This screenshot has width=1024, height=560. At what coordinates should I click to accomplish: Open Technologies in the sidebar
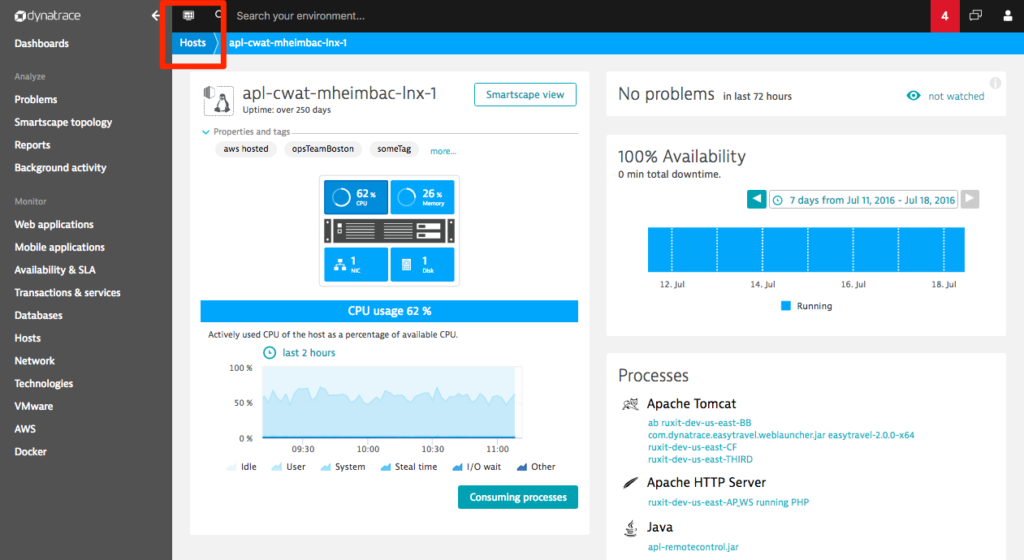(44, 384)
